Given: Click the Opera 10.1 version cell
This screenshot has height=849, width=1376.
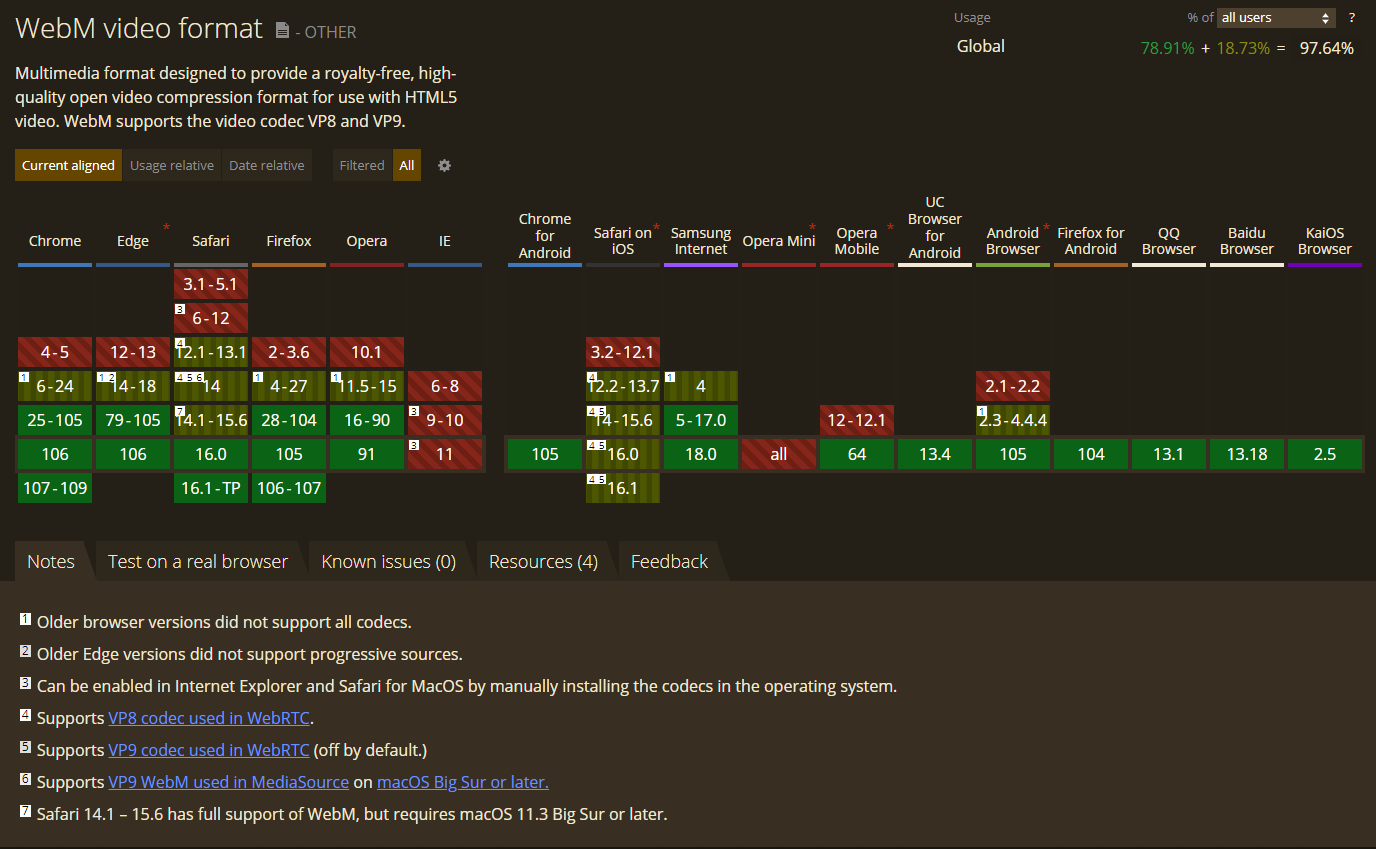Looking at the screenshot, I should point(367,352).
